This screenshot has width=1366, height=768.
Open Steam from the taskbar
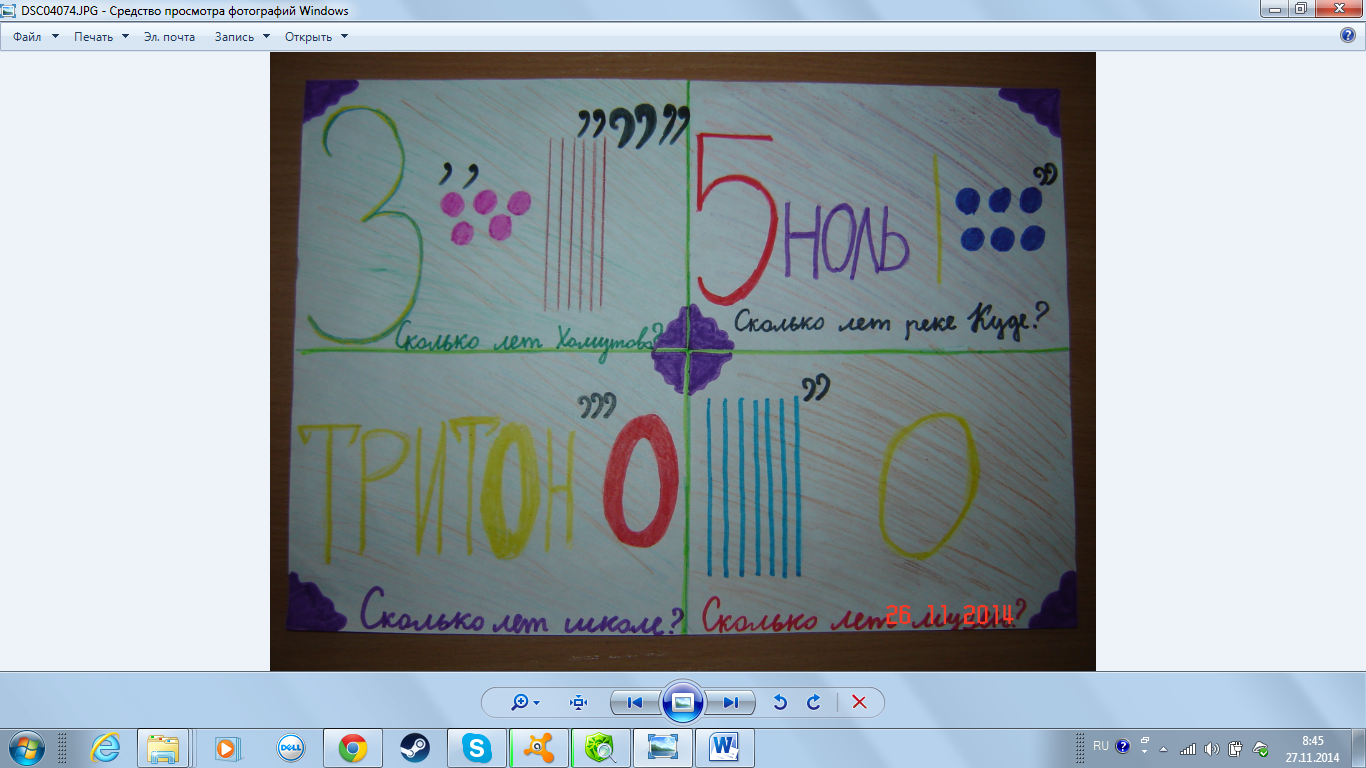click(414, 747)
